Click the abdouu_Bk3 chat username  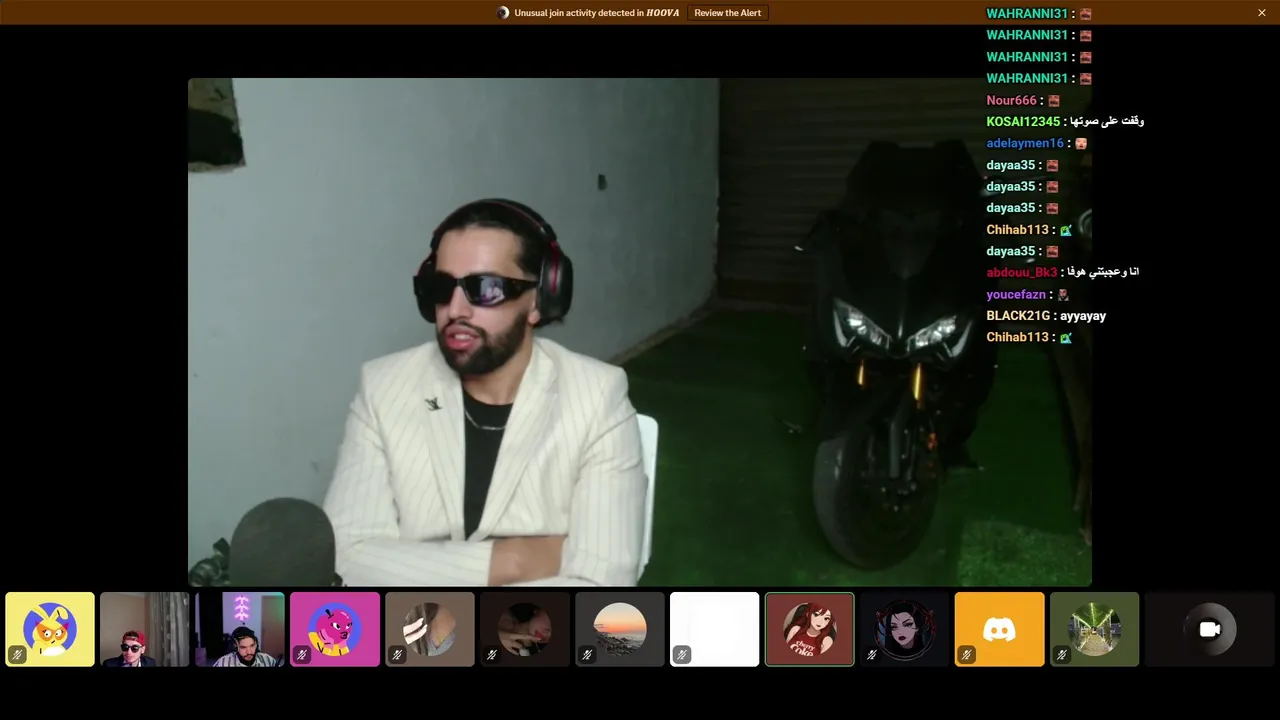1022,272
